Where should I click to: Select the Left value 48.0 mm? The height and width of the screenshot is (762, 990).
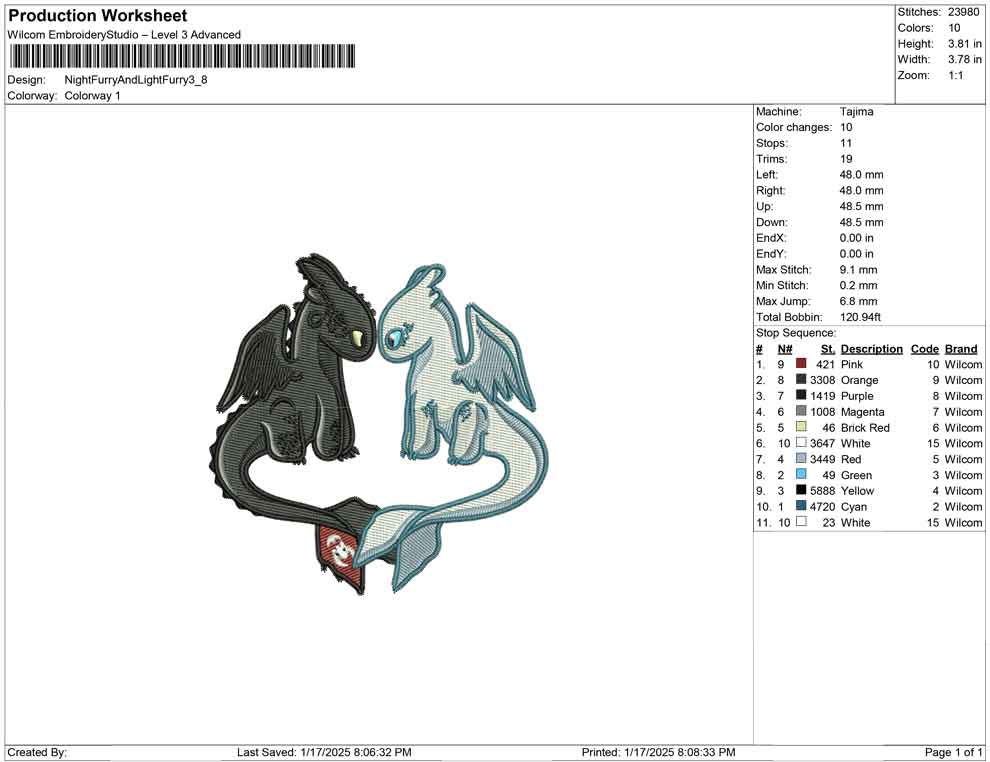click(861, 175)
